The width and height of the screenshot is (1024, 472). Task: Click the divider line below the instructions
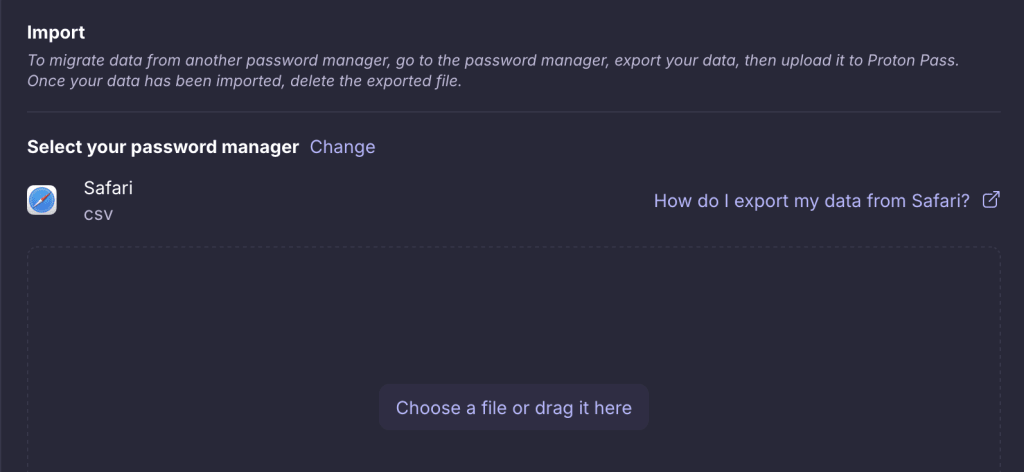coord(512,112)
